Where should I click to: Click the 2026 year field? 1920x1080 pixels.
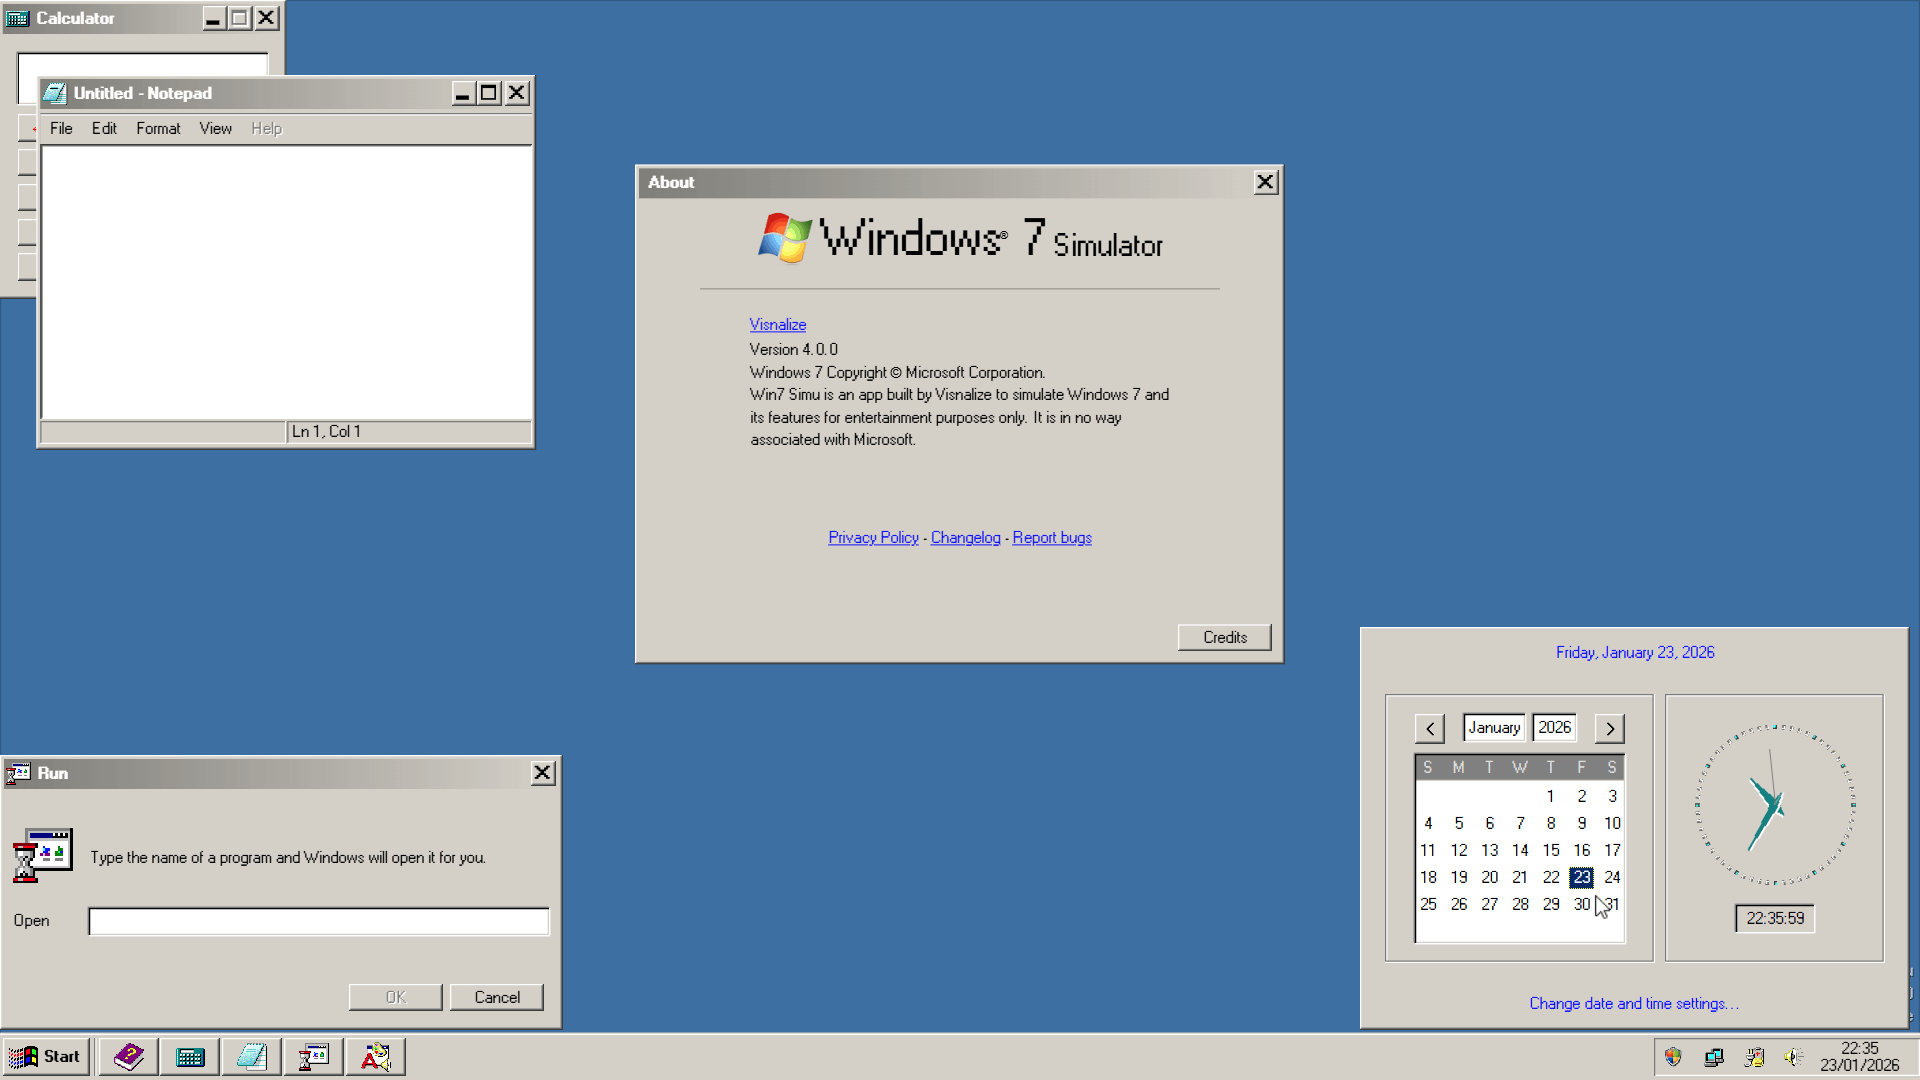1554,728
